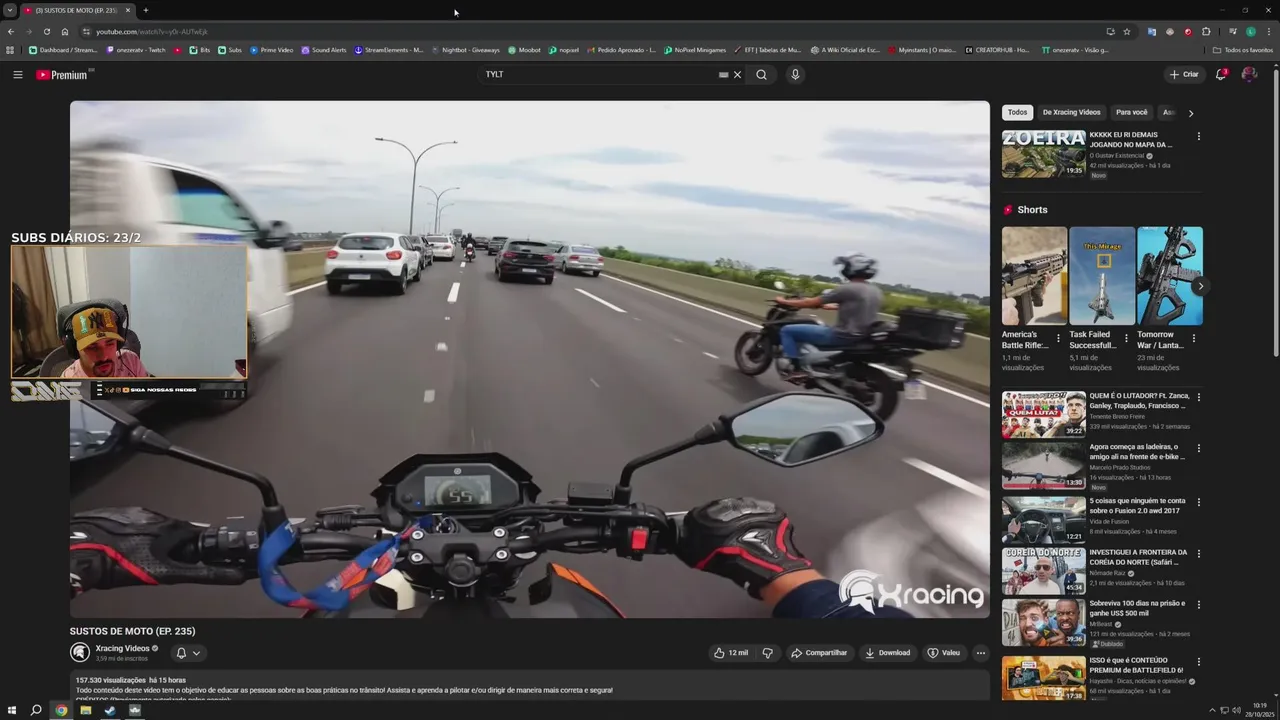Viewport: 1280px width, 720px height.
Task: Open Battlefield 6 premium content thumbnail
Action: click(1044, 677)
